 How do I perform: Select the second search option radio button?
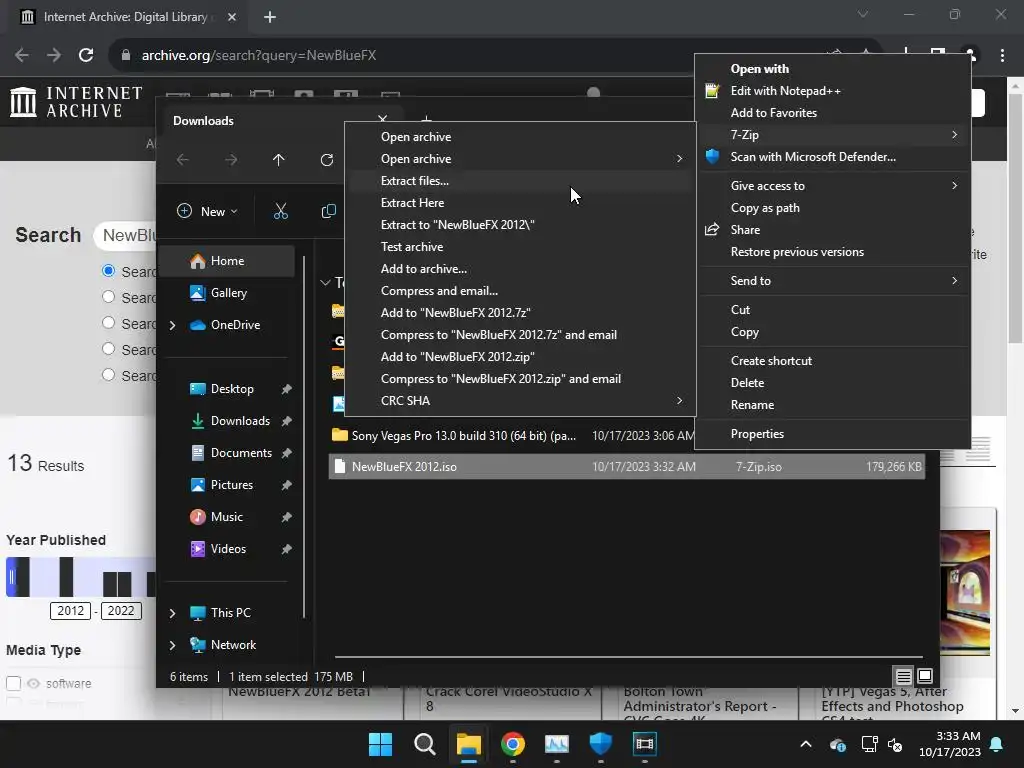coord(108,297)
